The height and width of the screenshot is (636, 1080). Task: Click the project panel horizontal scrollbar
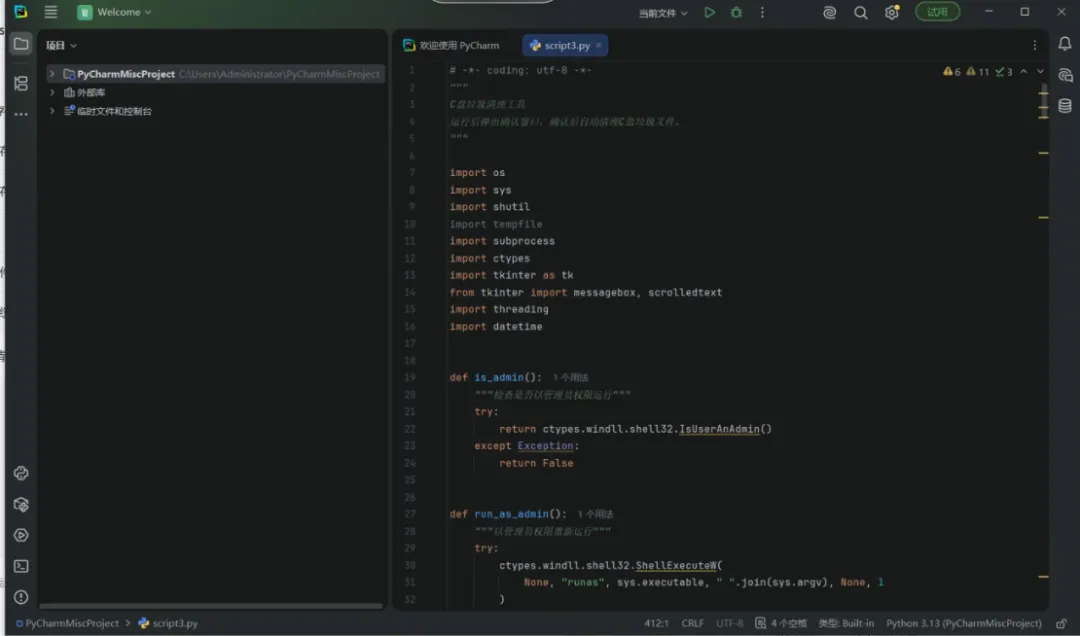211,606
